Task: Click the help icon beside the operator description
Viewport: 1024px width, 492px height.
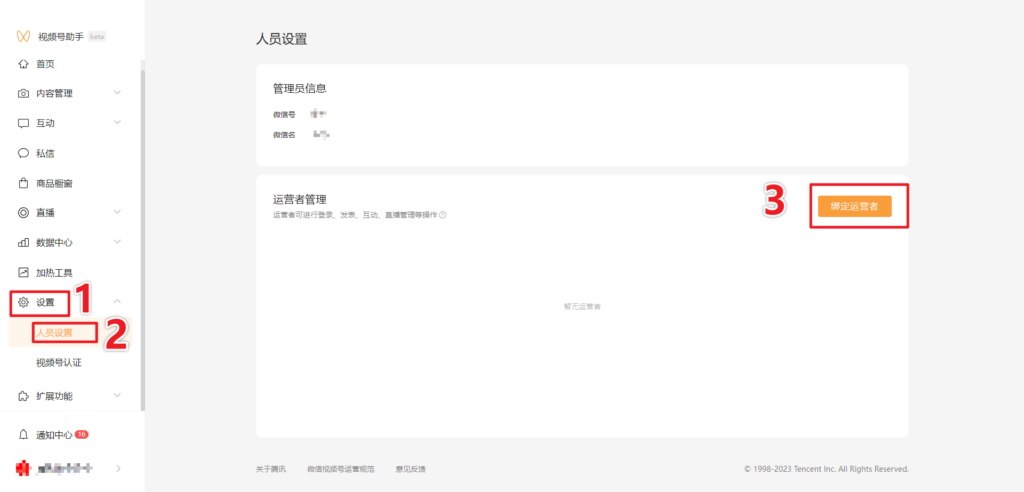Action: [443, 214]
